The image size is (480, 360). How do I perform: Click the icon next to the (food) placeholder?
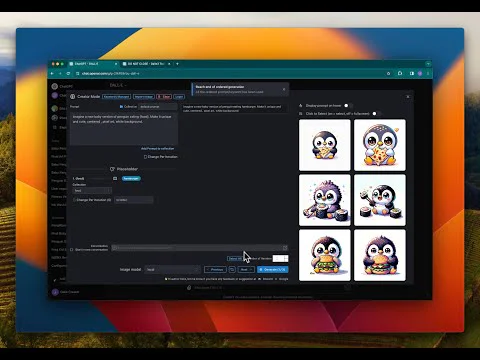(115, 179)
